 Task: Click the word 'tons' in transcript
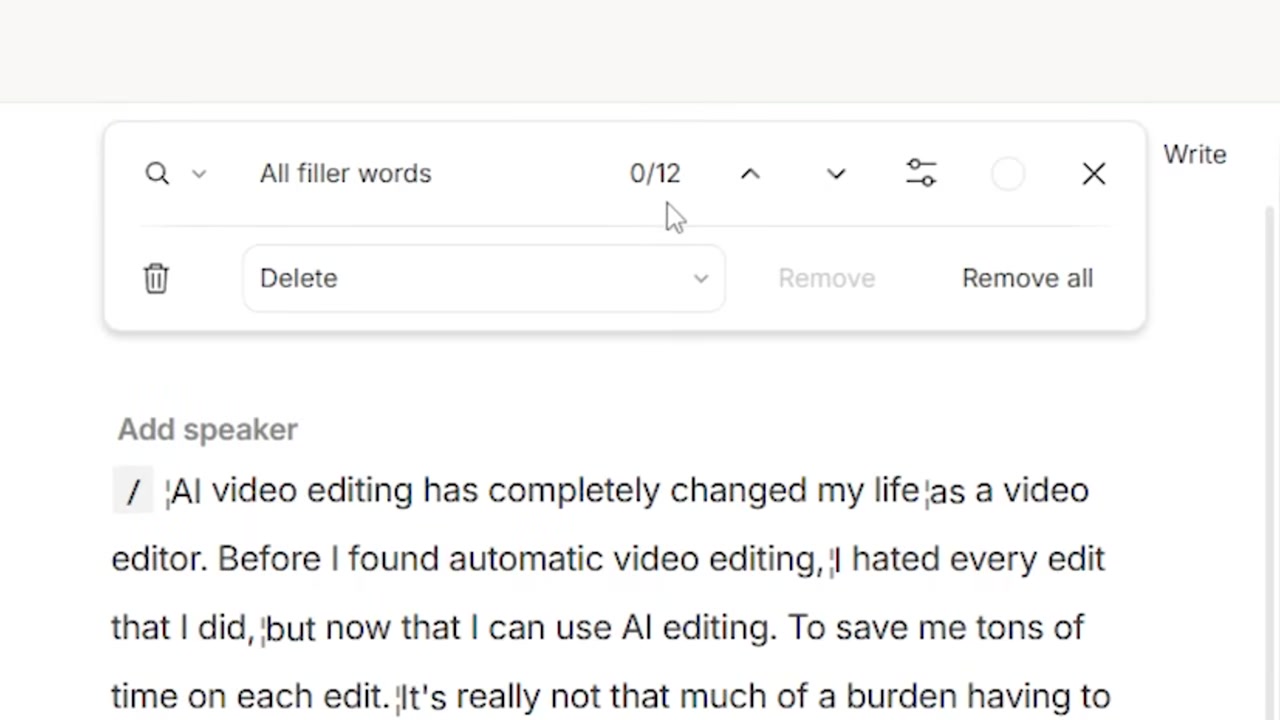[1009, 628]
